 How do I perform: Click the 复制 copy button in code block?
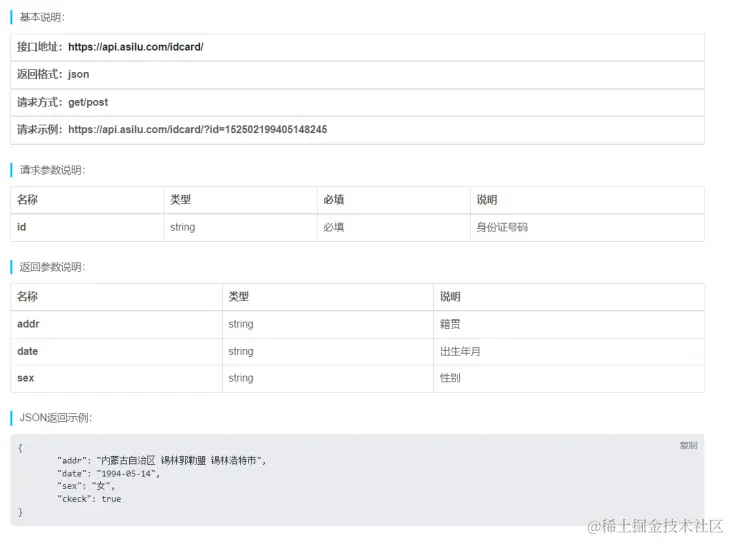(688, 446)
